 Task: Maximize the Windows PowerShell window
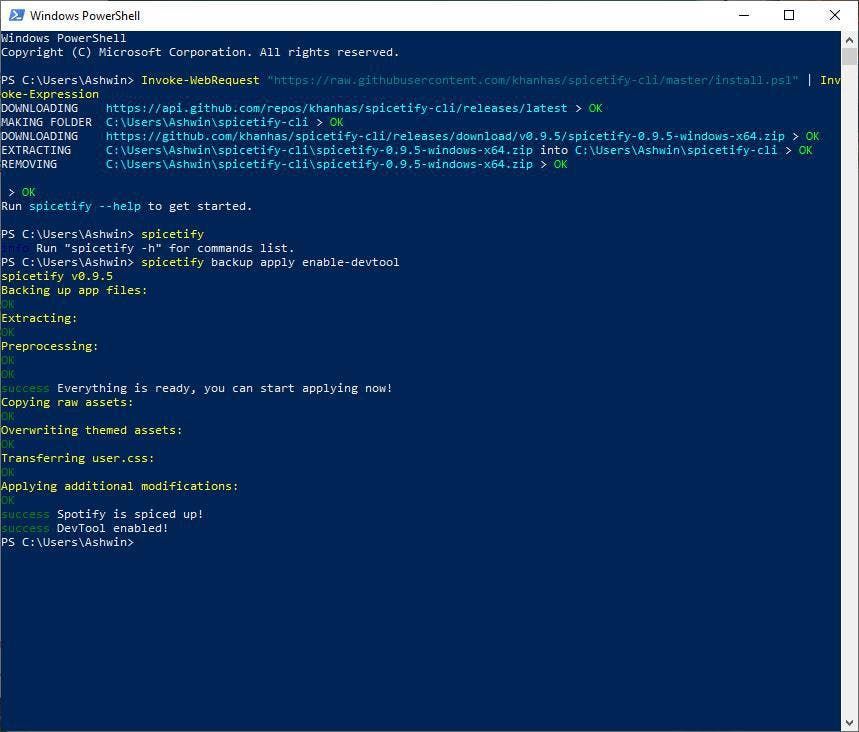(789, 15)
